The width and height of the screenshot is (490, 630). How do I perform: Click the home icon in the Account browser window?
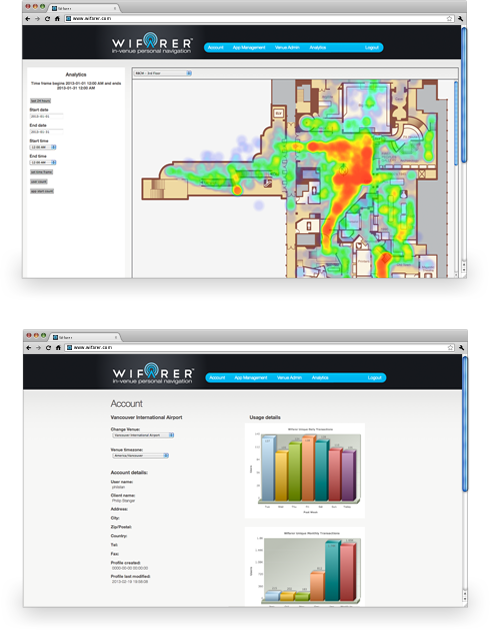click(x=58, y=348)
